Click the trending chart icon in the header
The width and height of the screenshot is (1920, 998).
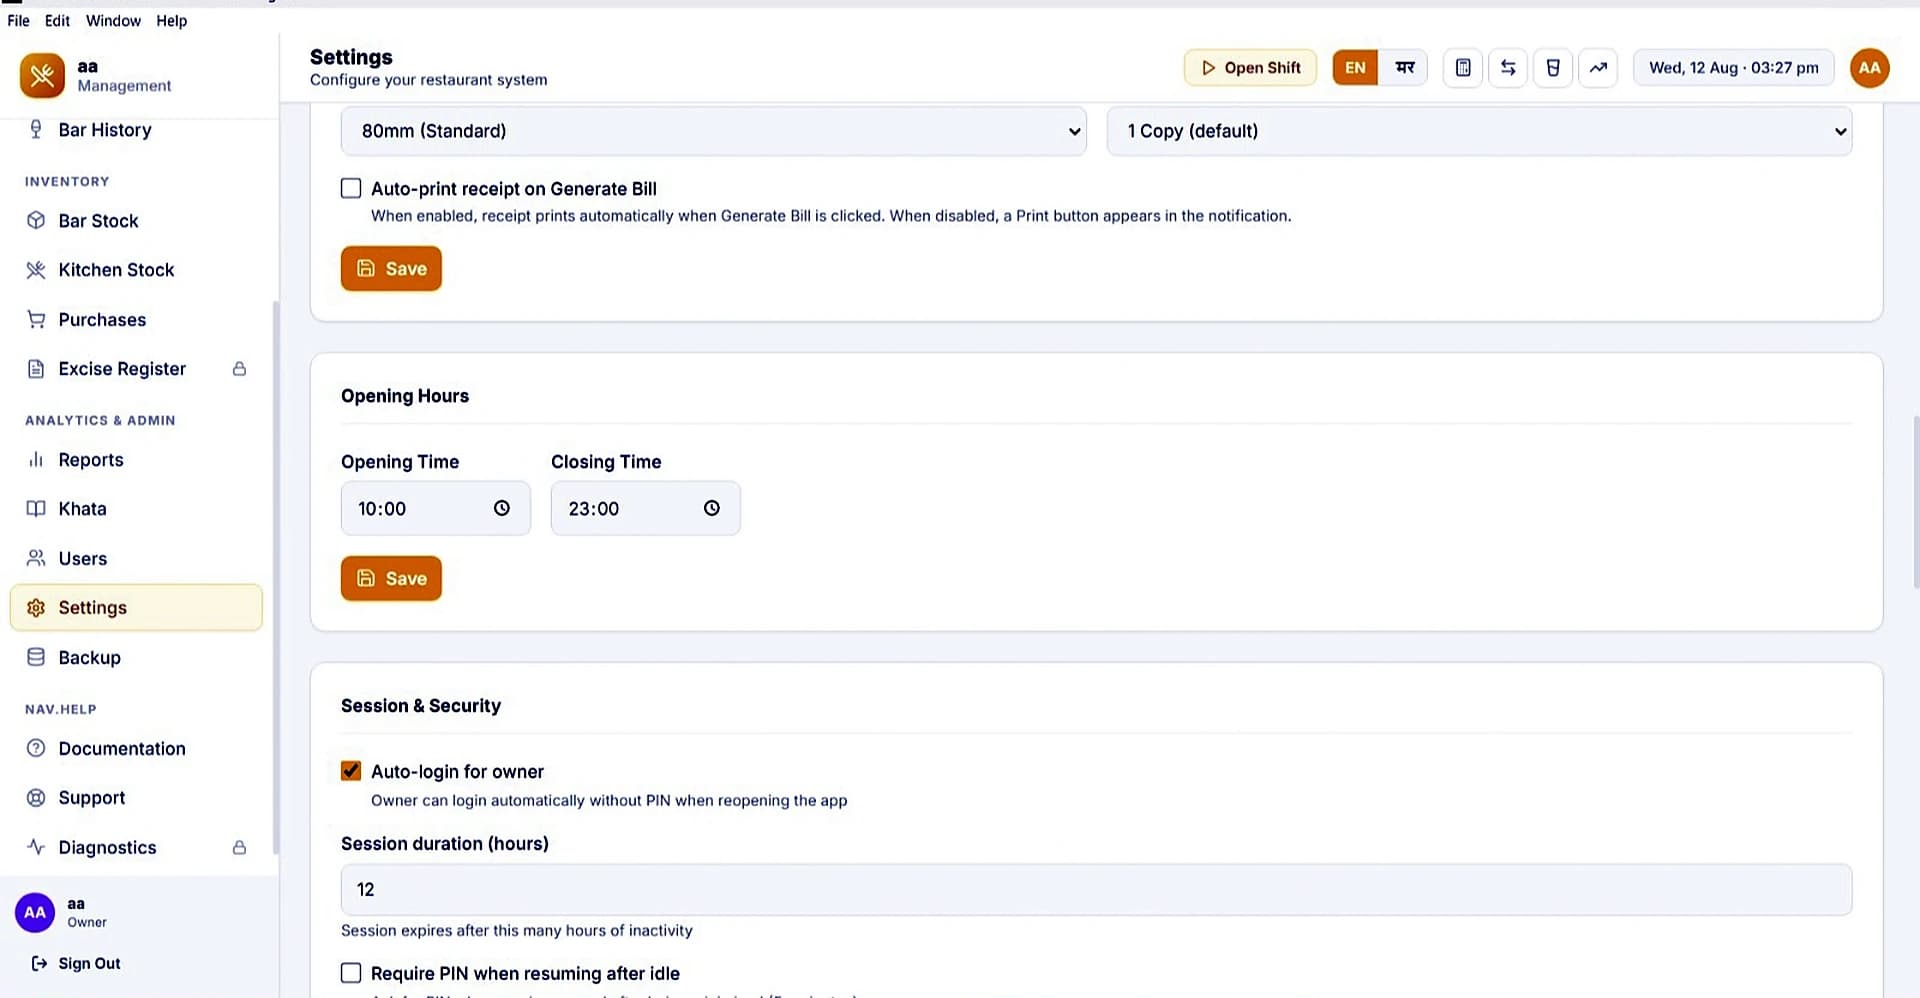click(x=1598, y=68)
